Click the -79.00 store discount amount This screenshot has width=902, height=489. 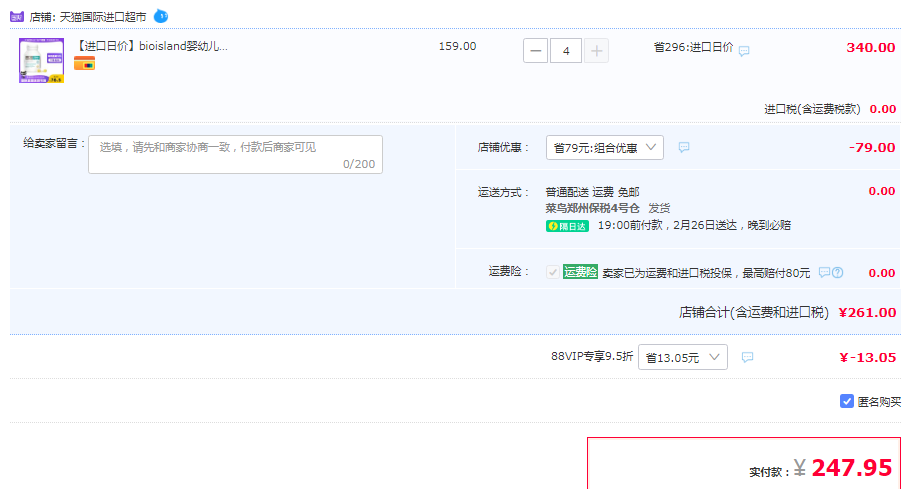(x=872, y=148)
